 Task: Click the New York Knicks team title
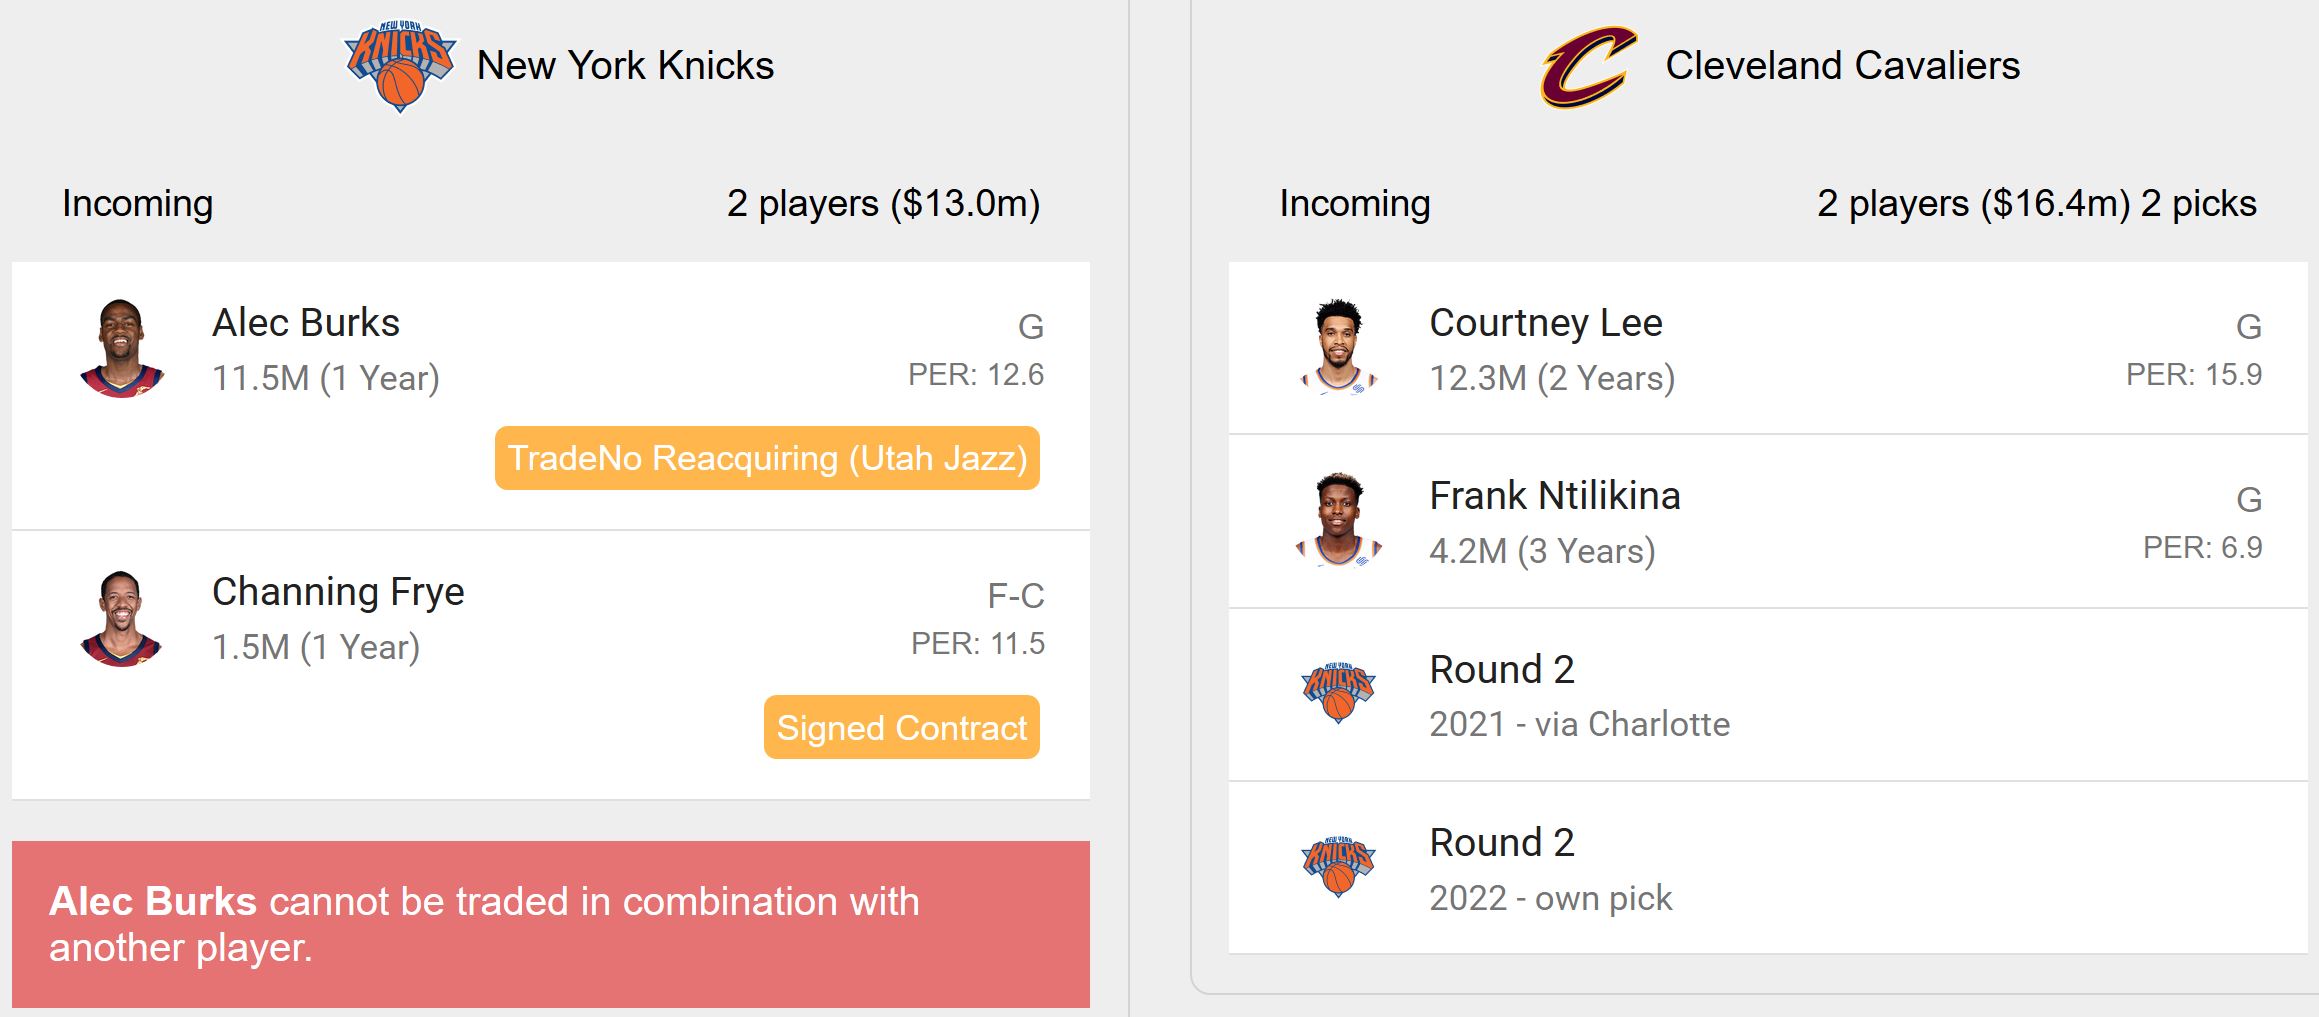625,66
